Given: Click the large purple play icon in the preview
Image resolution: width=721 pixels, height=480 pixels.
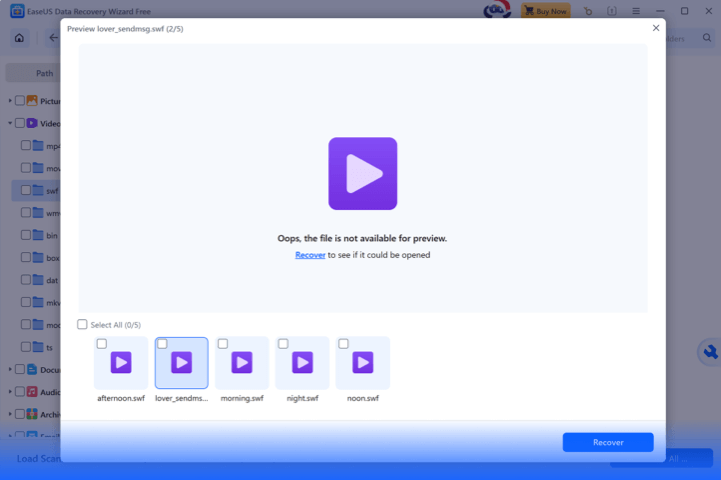Looking at the screenshot, I should [362, 174].
